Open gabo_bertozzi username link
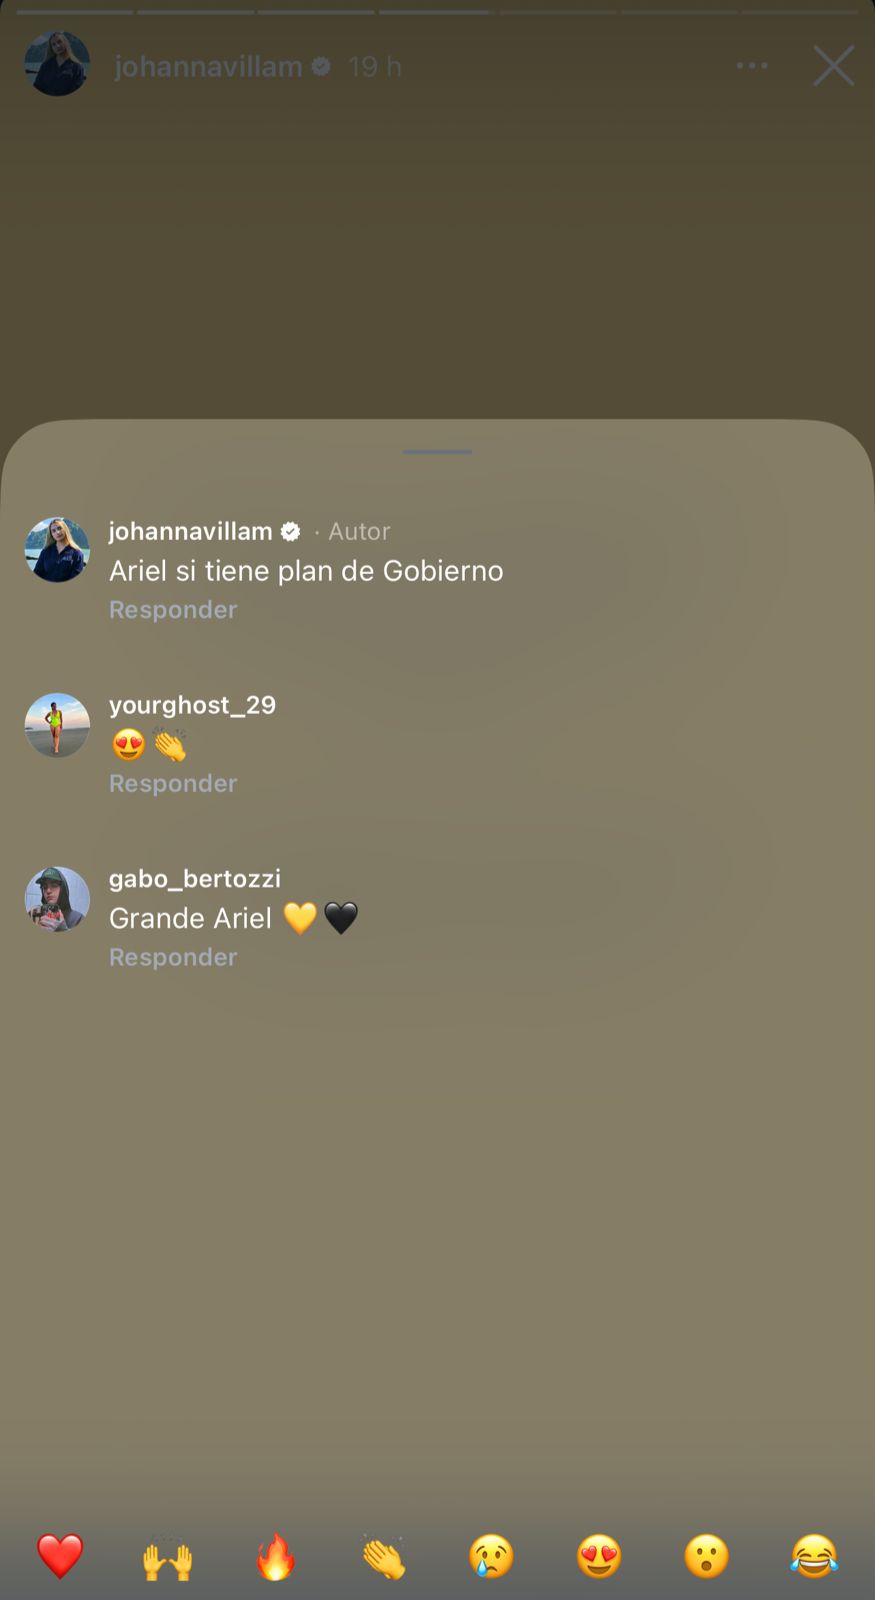 point(195,878)
